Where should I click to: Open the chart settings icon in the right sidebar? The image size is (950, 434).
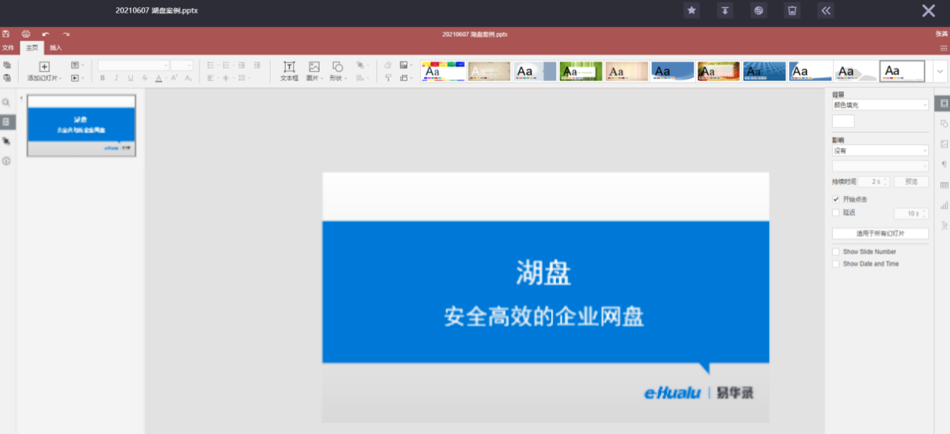pos(943,205)
